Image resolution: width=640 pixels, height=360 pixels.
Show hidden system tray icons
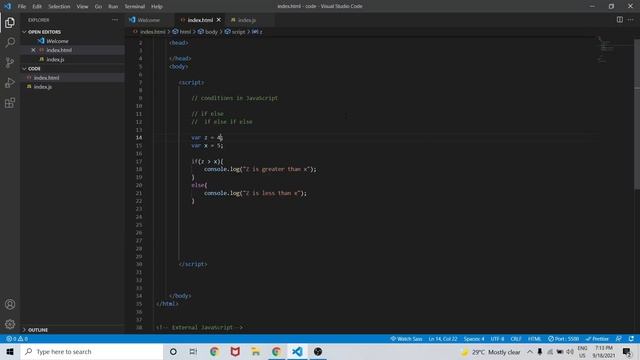[529, 352]
